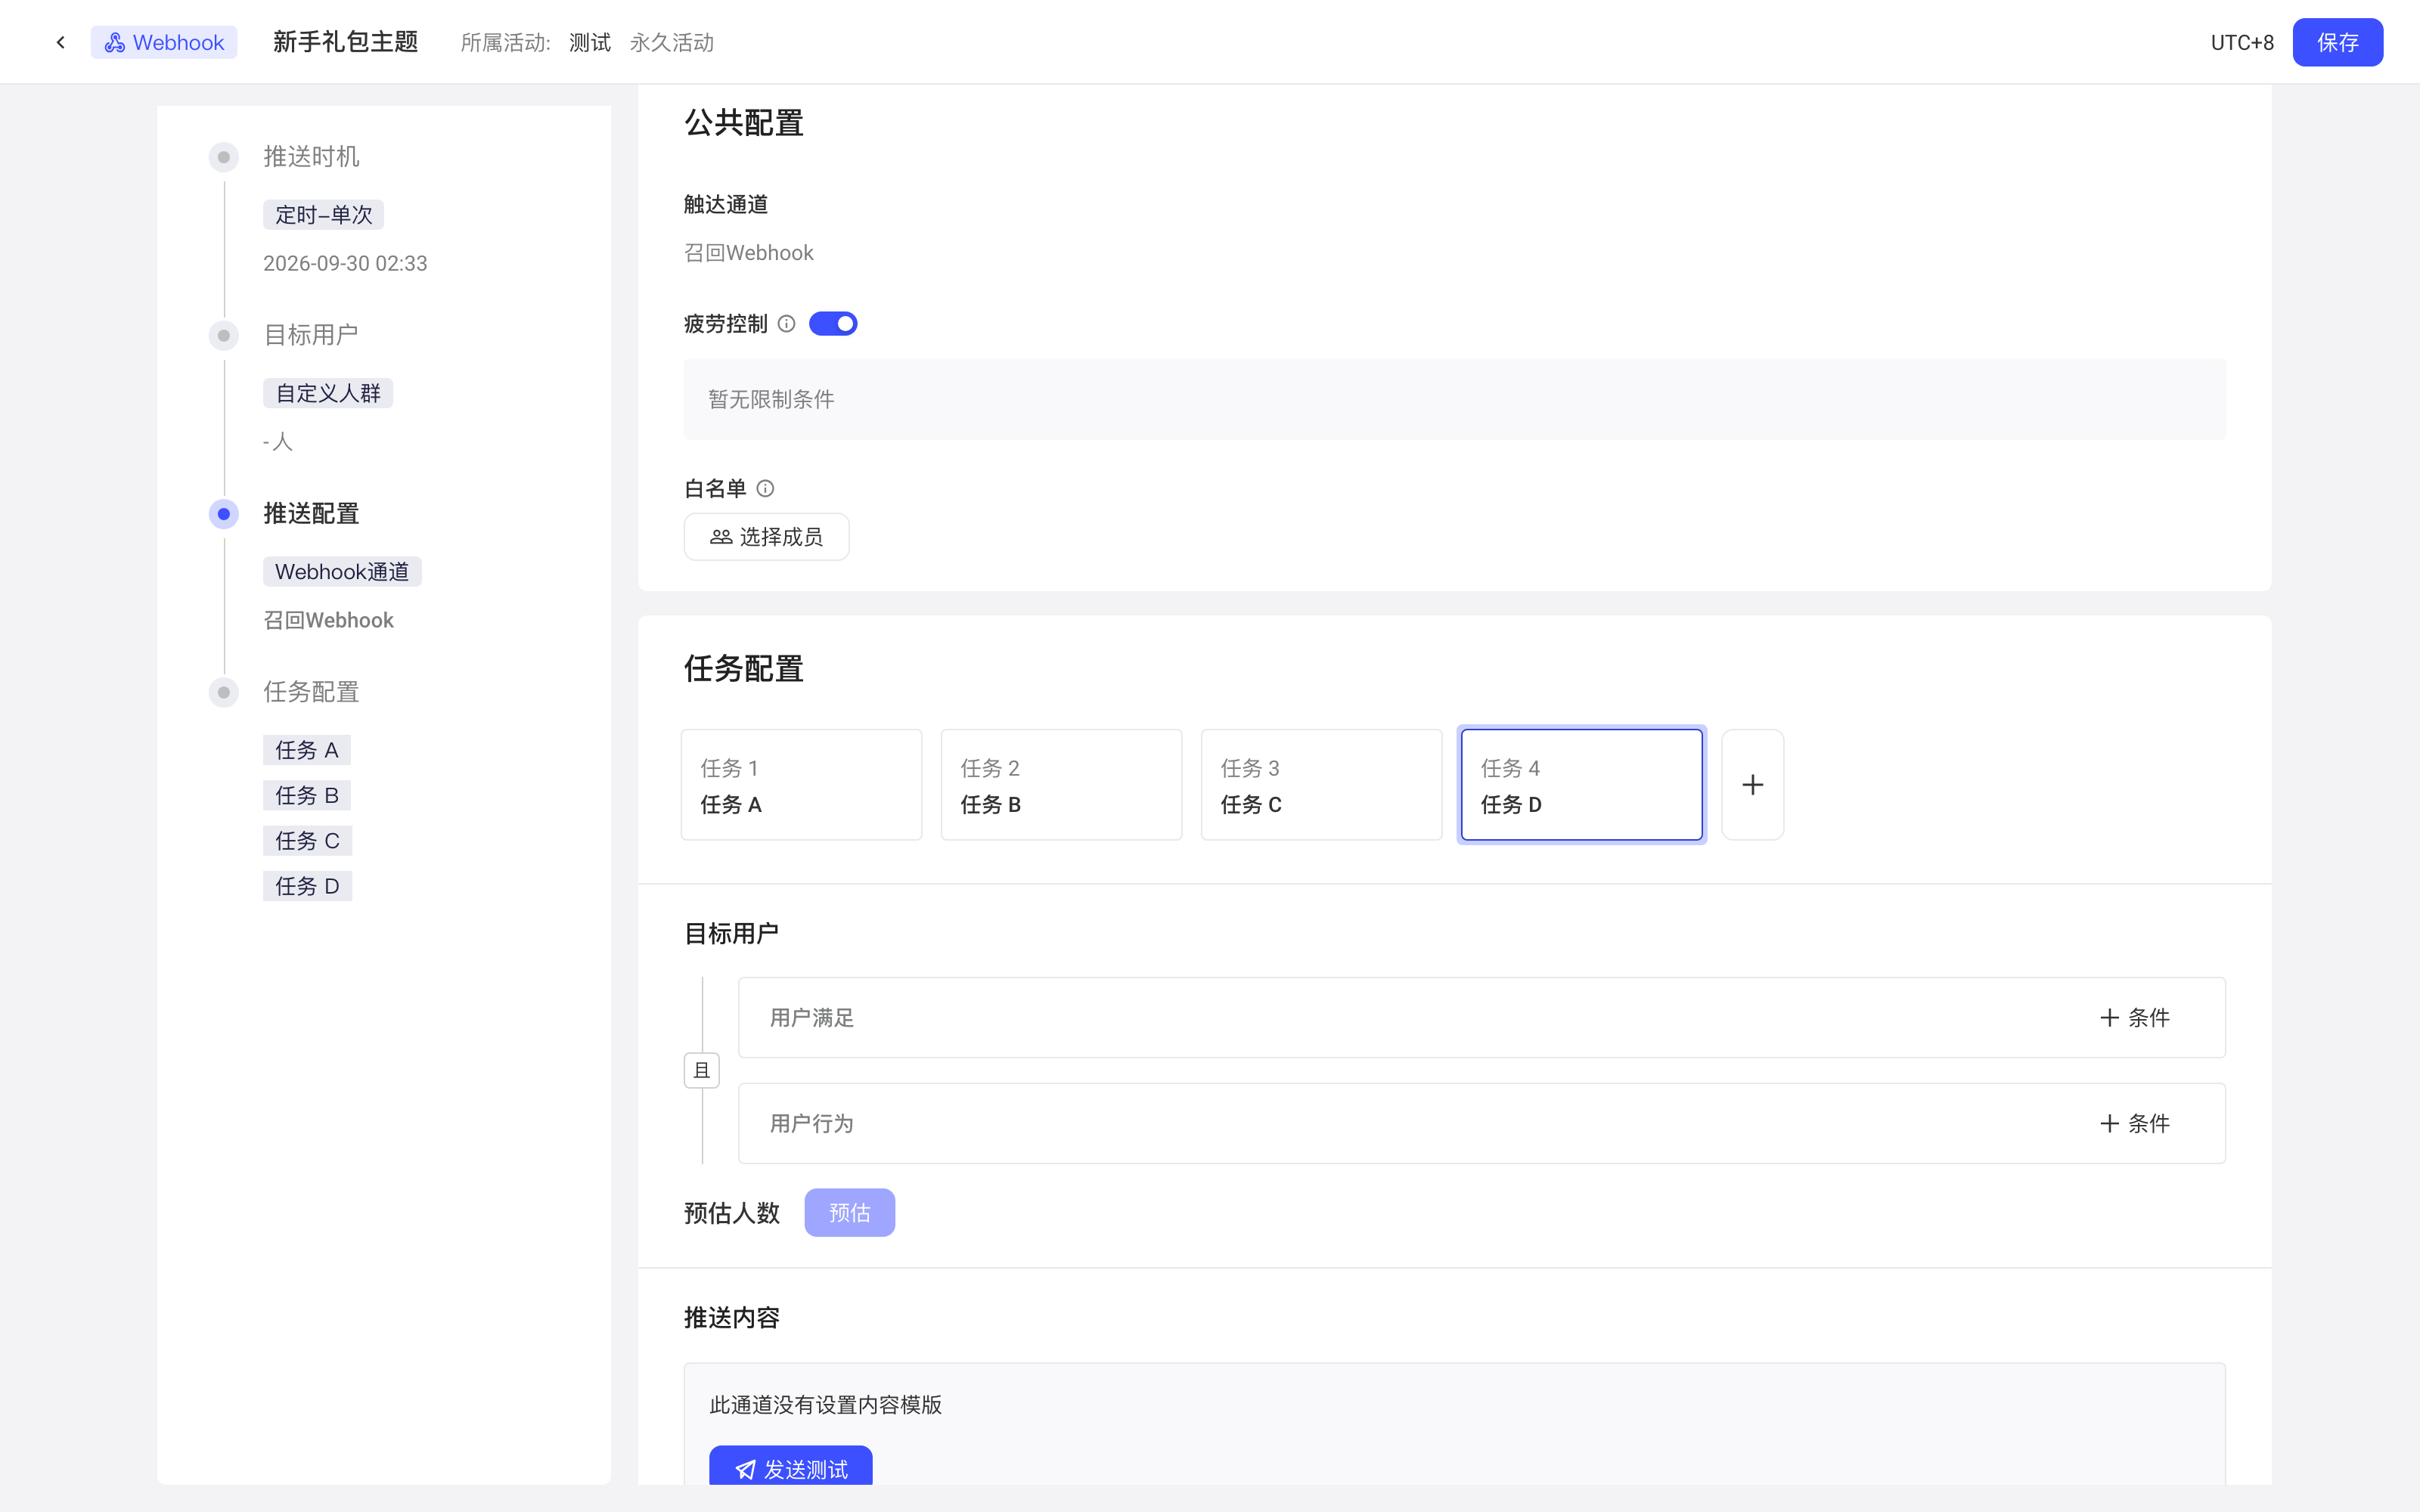Click the 预估 estimate button
Screen dimensions: 2420x1512
click(x=849, y=1213)
